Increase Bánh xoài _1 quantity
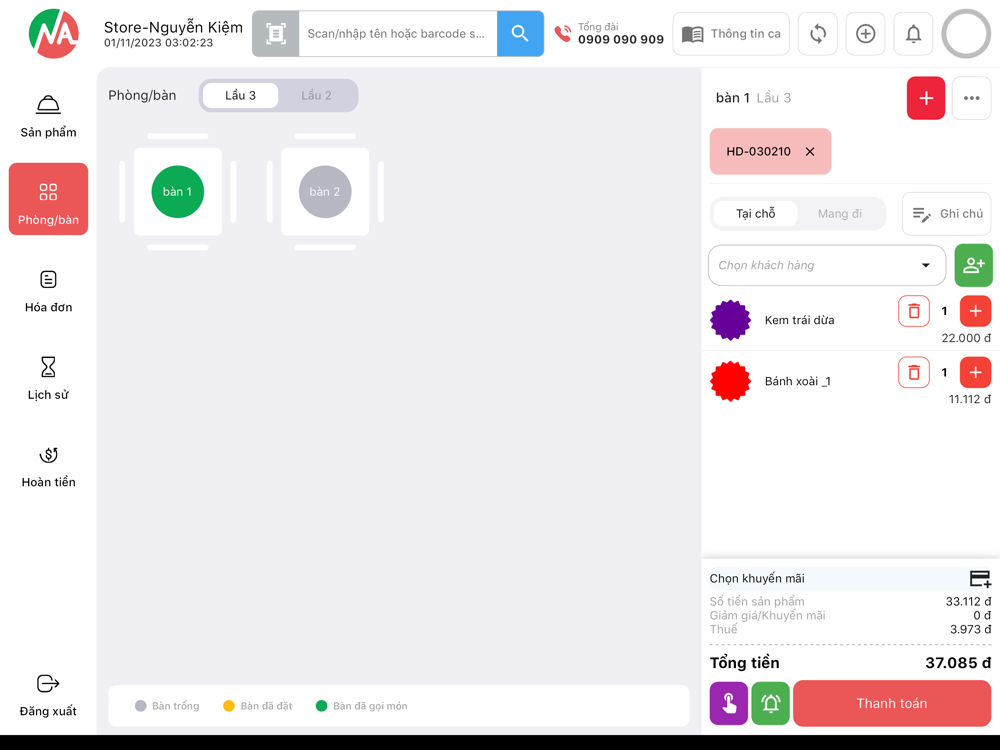The width and height of the screenshot is (1000, 750). click(975, 372)
